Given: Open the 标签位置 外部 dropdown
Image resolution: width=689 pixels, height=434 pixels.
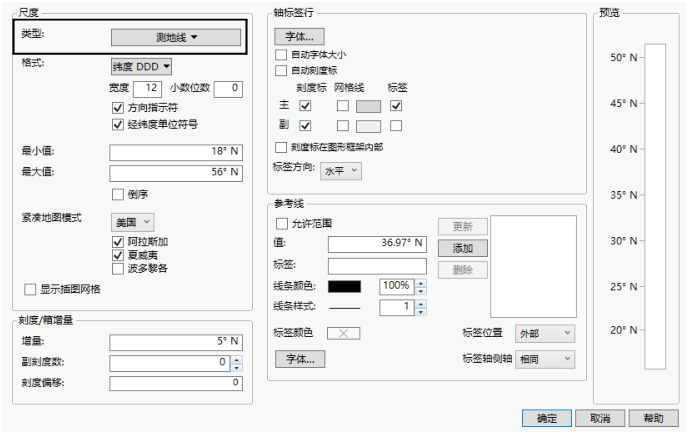Looking at the screenshot, I should pyautogui.click(x=545, y=334).
